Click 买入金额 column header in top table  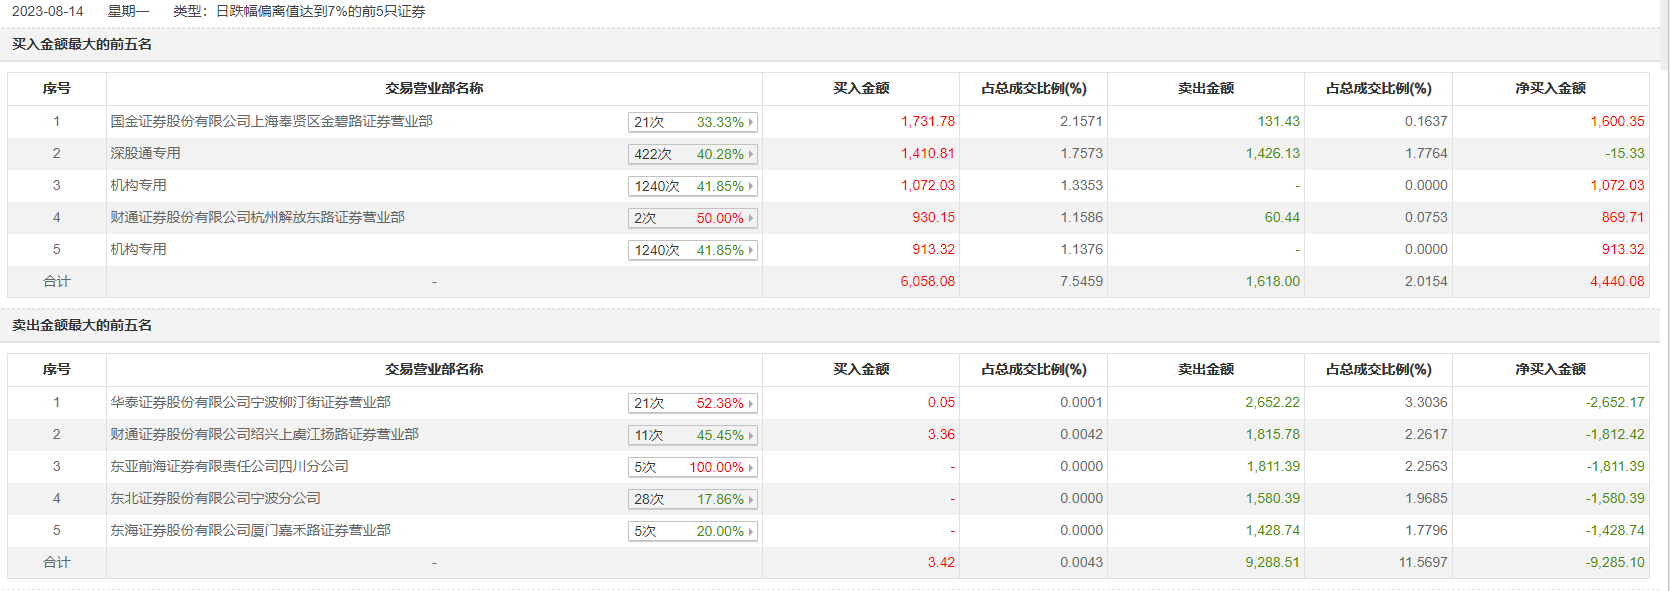pos(861,88)
